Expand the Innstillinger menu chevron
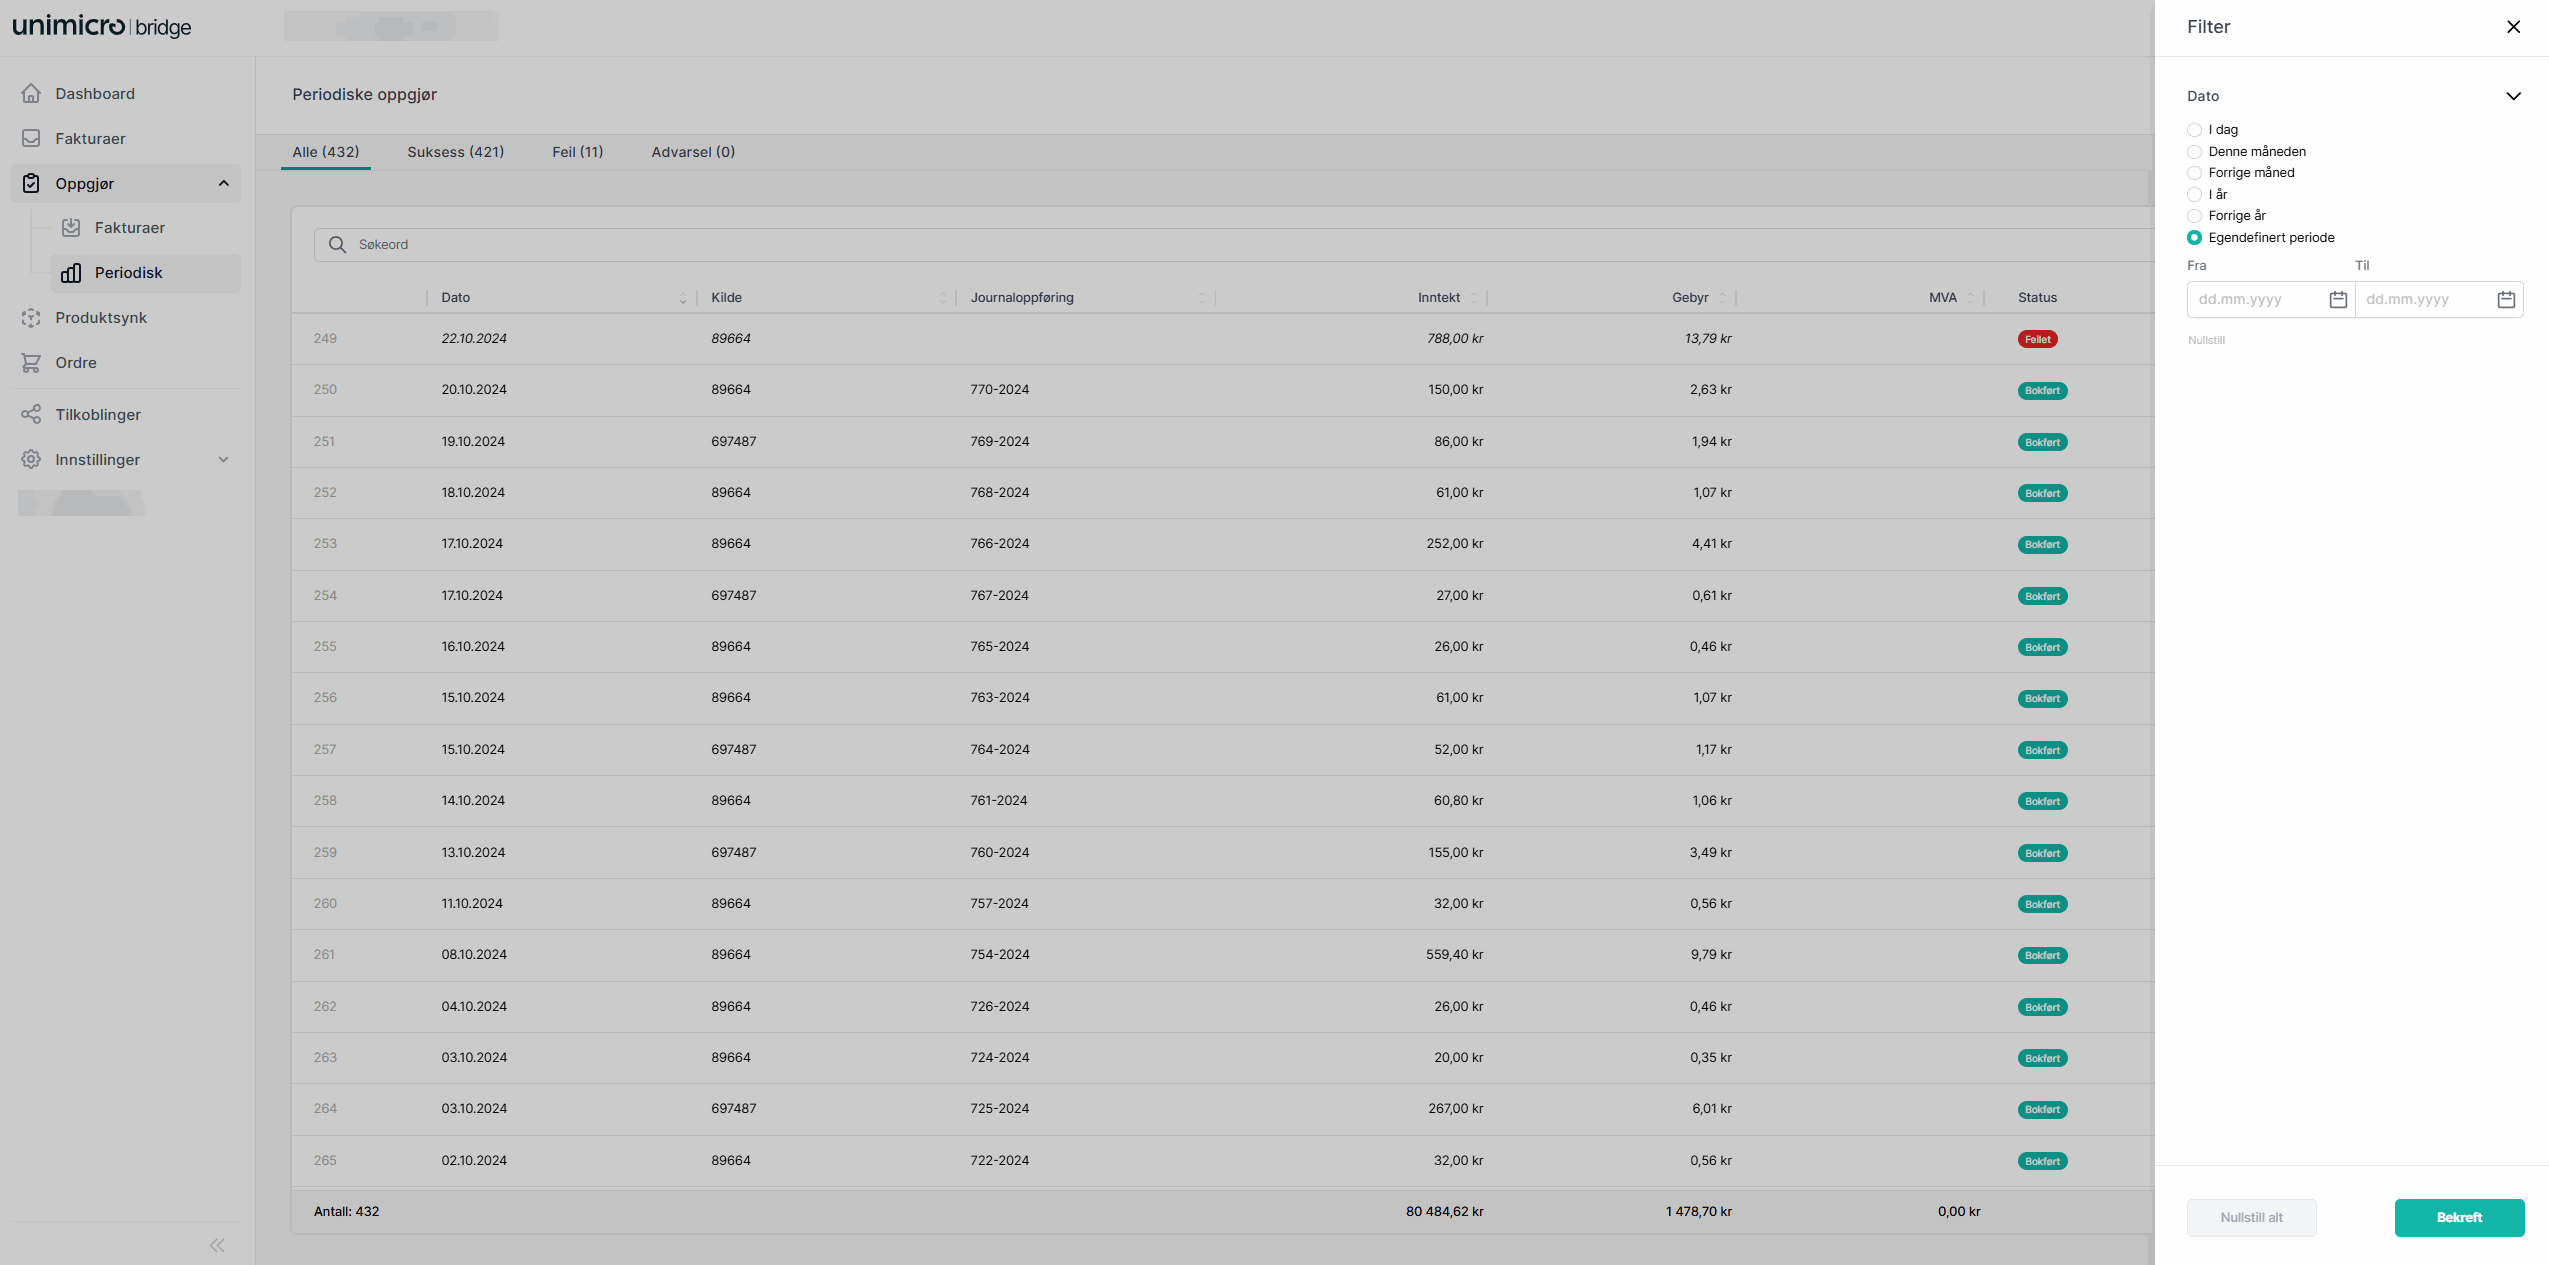2549x1265 pixels. 223,460
